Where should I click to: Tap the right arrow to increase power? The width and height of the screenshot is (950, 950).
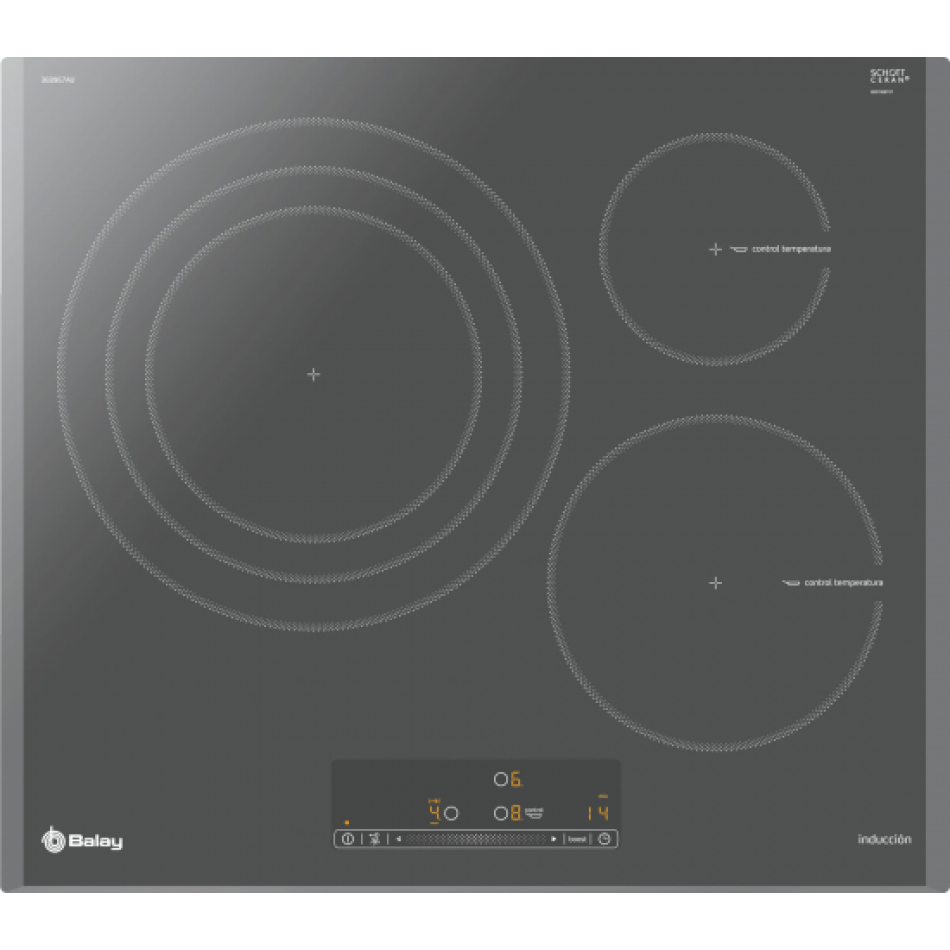coord(553,839)
